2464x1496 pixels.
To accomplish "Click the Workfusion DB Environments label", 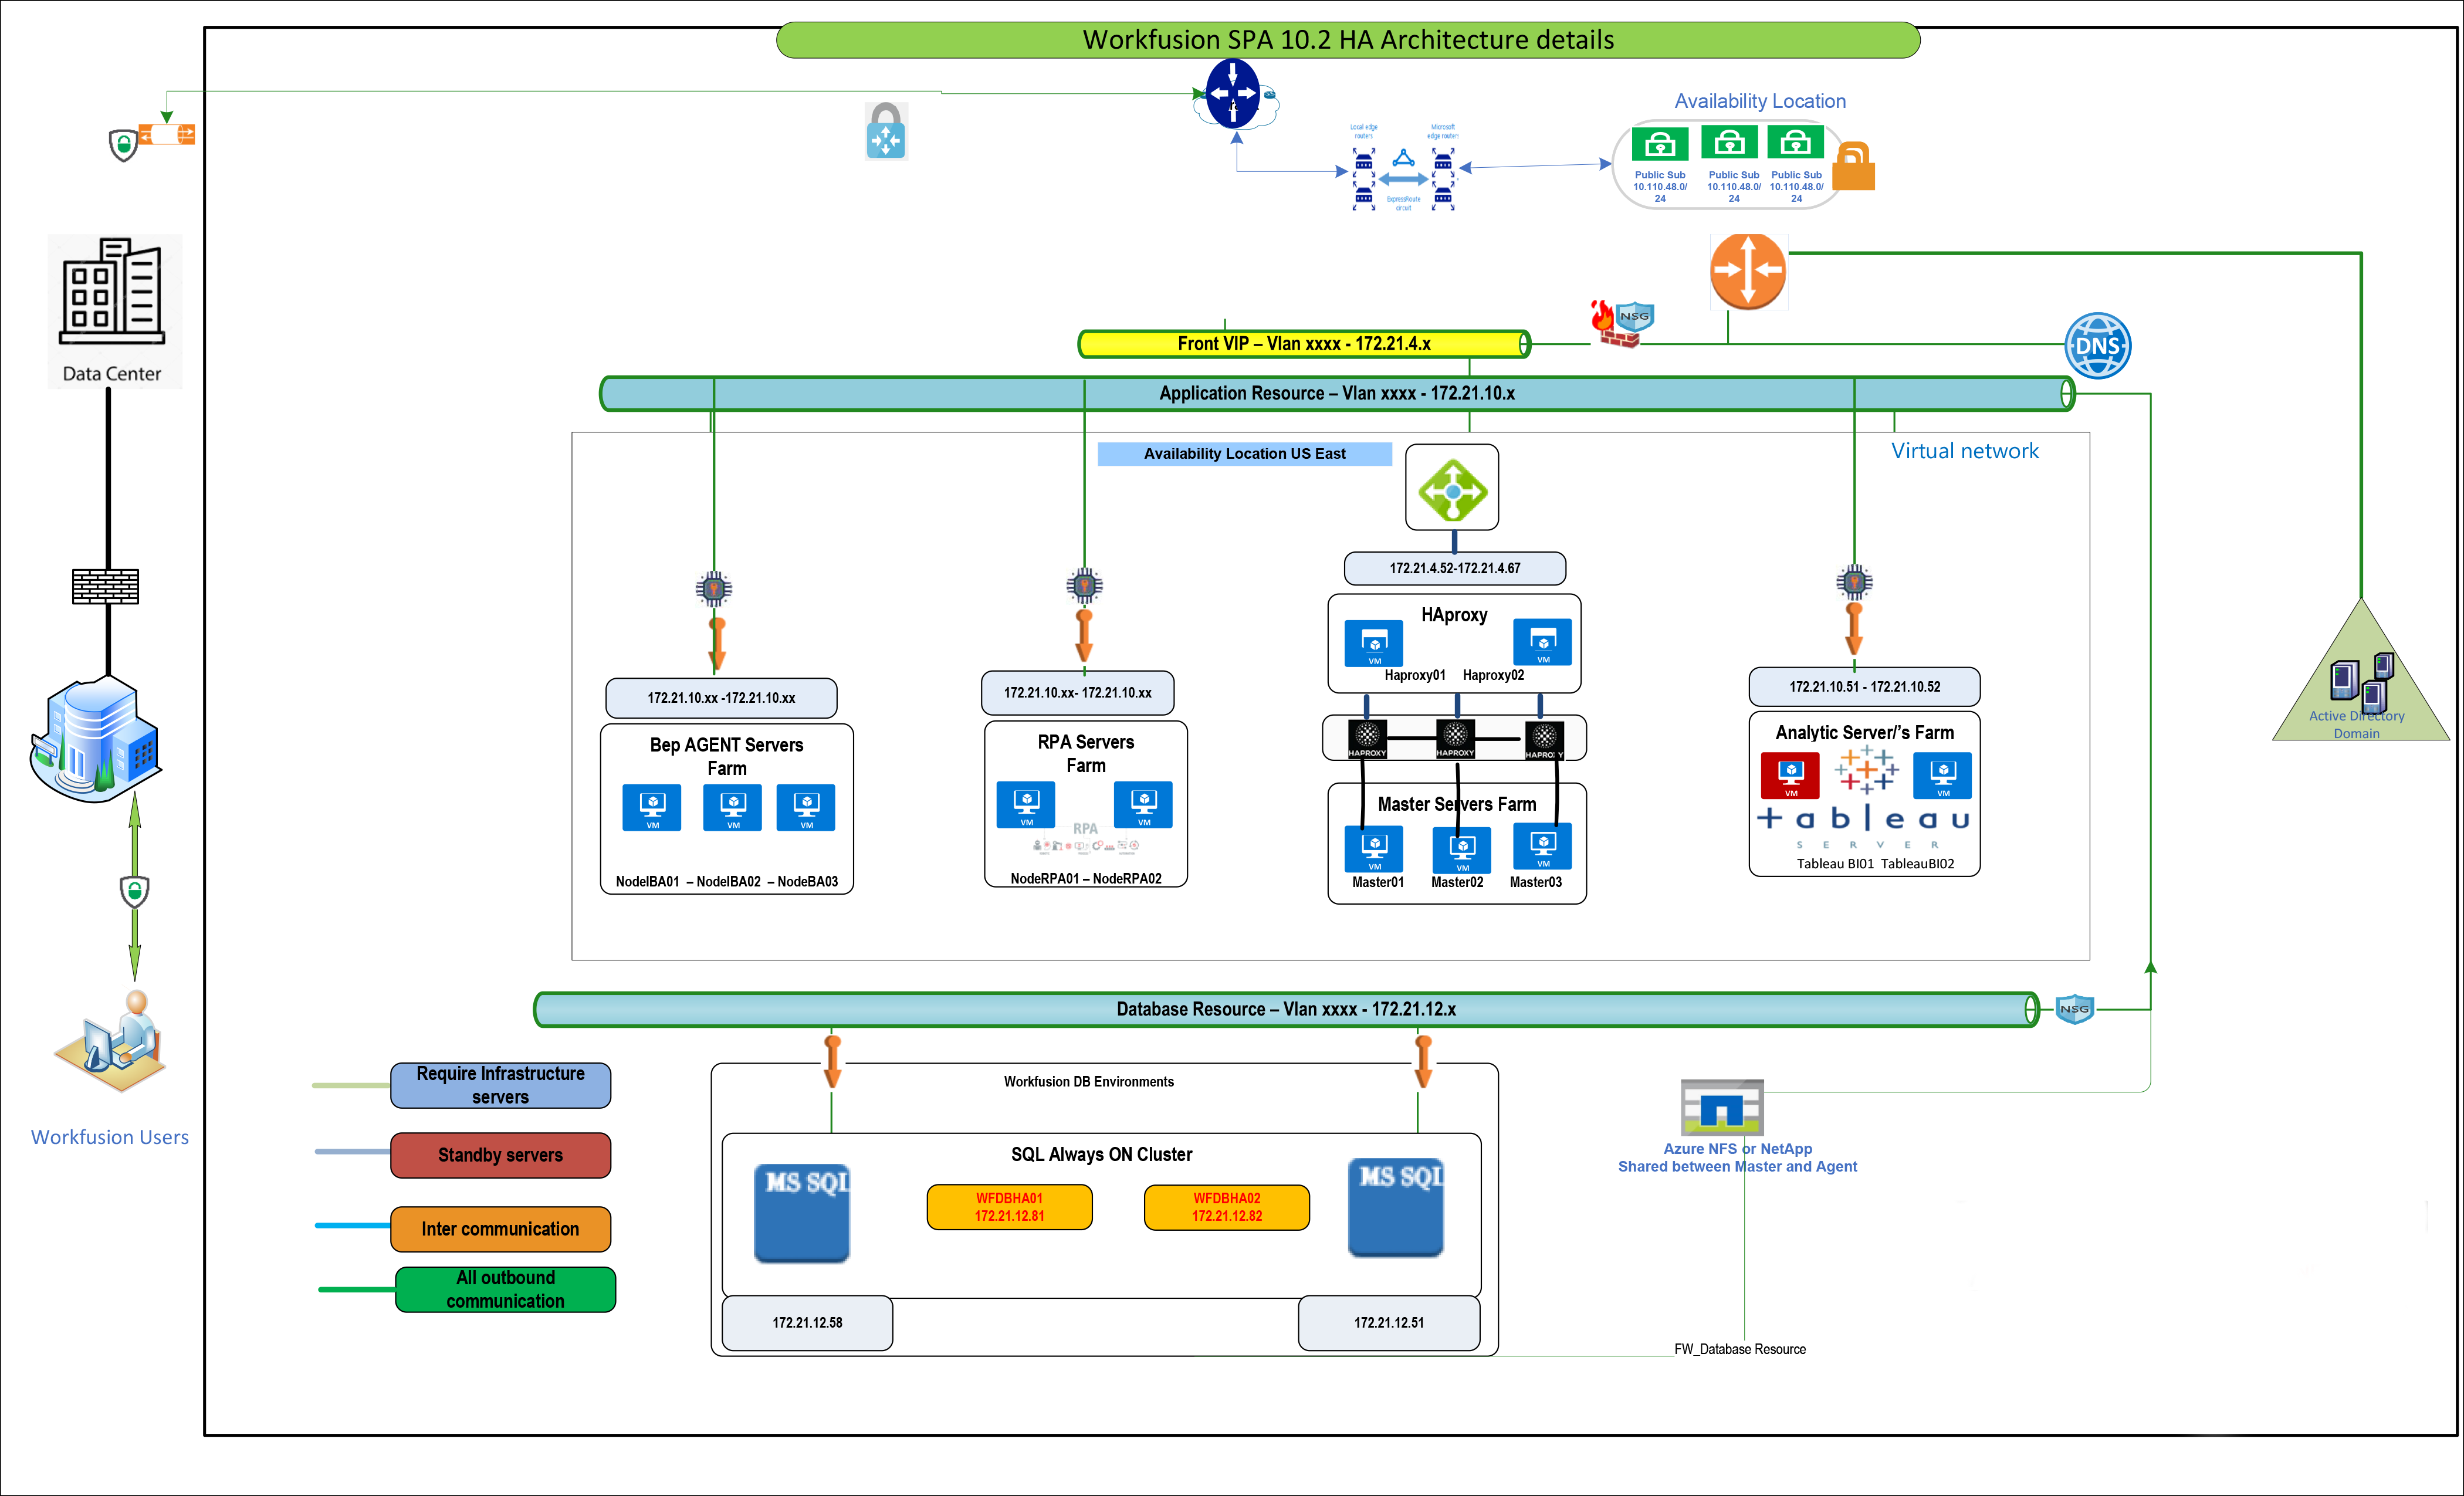I will (x=1088, y=1082).
